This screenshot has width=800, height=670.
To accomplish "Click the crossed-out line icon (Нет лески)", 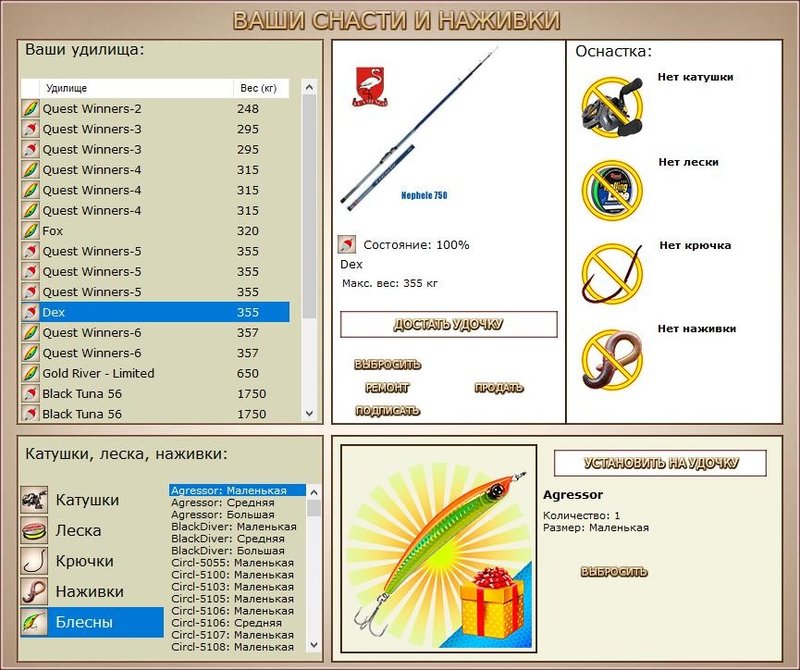I will click(612, 190).
